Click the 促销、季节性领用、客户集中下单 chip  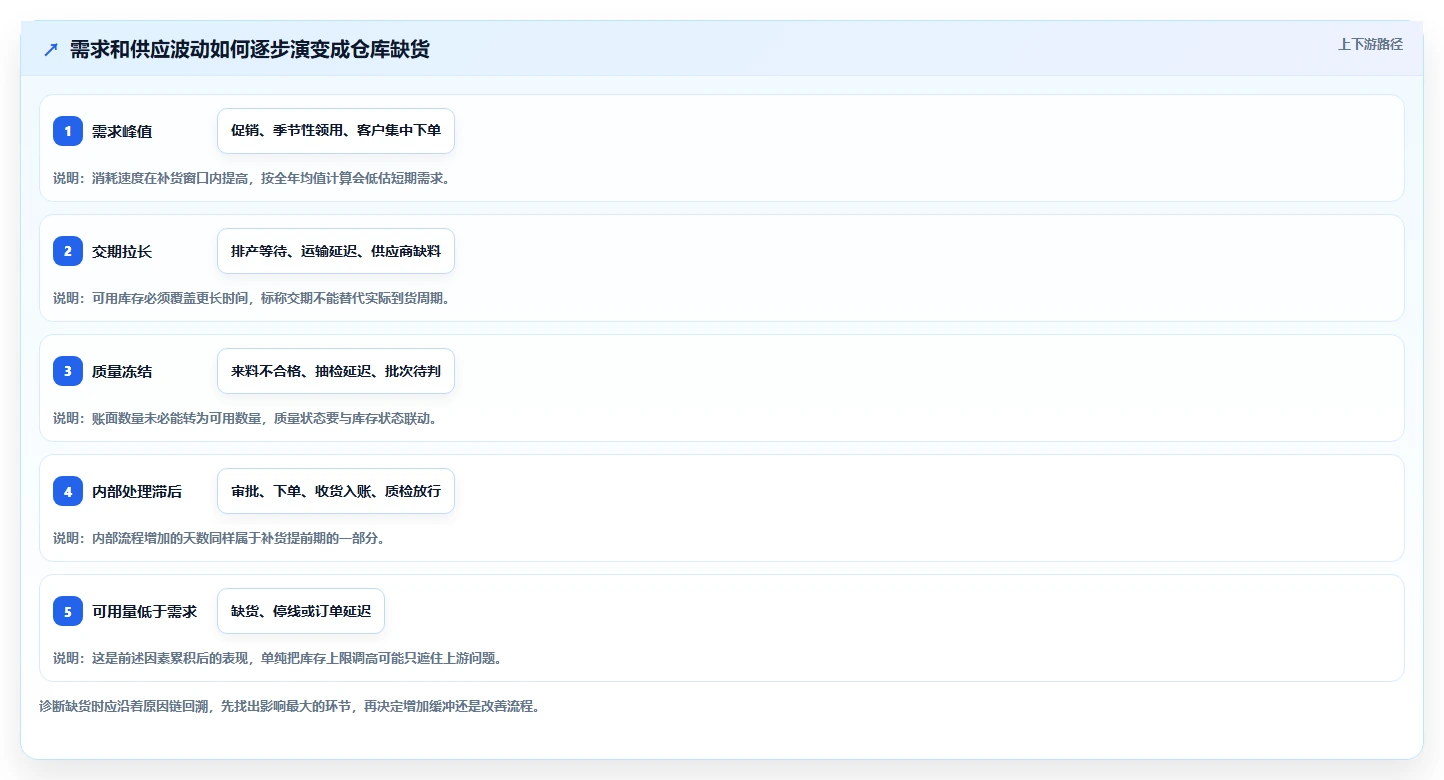point(336,131)
